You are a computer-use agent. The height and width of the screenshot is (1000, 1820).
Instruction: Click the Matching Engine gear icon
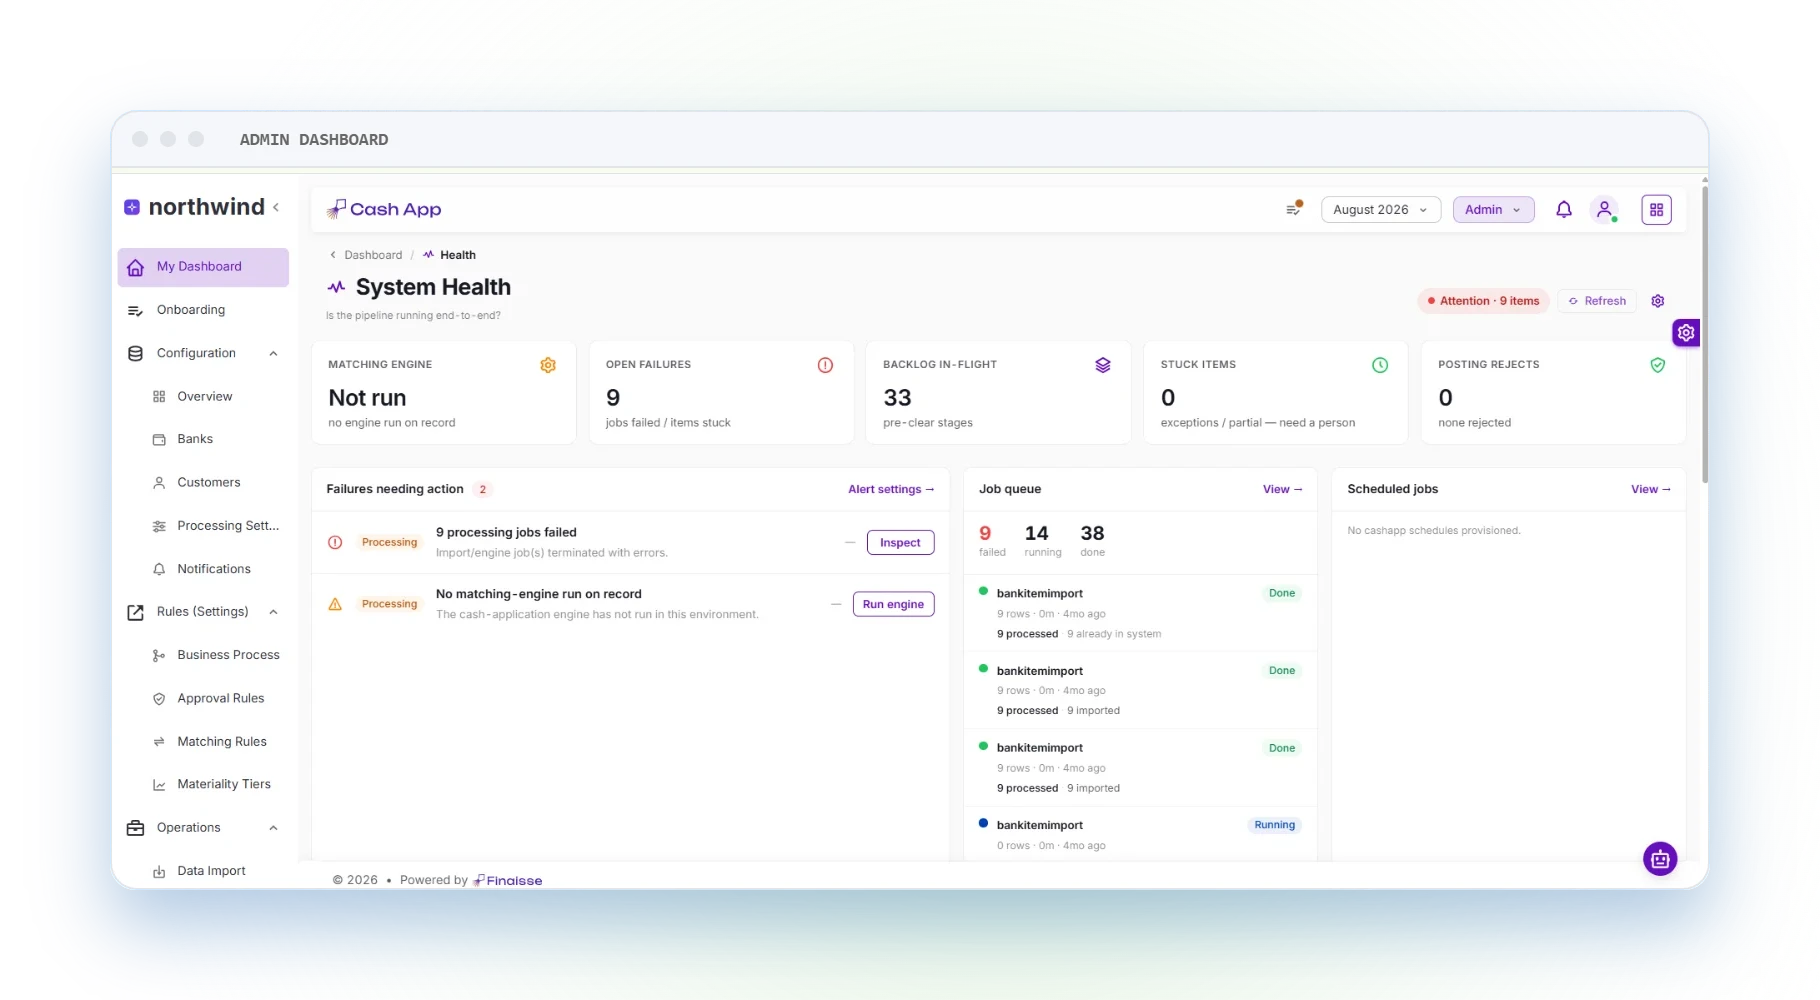point(548,365)
